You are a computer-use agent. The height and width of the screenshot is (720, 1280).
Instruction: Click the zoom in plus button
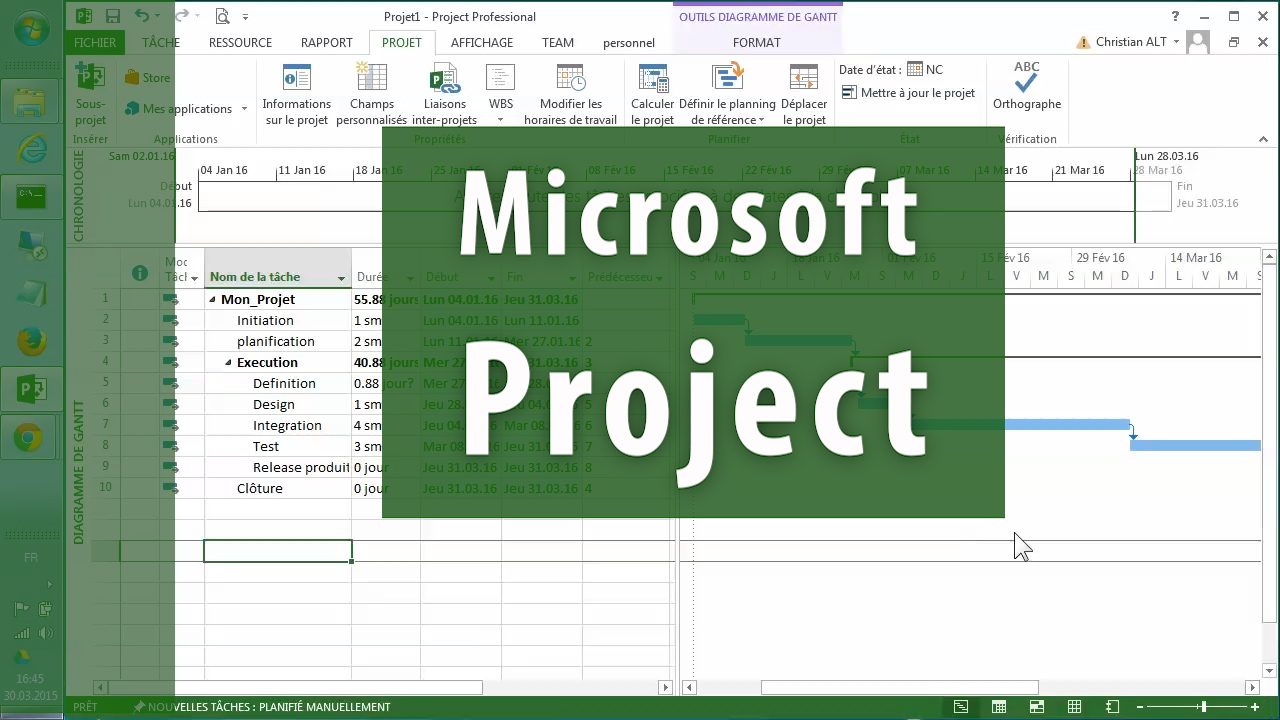pyautogui.click(x=1255, y=707)
